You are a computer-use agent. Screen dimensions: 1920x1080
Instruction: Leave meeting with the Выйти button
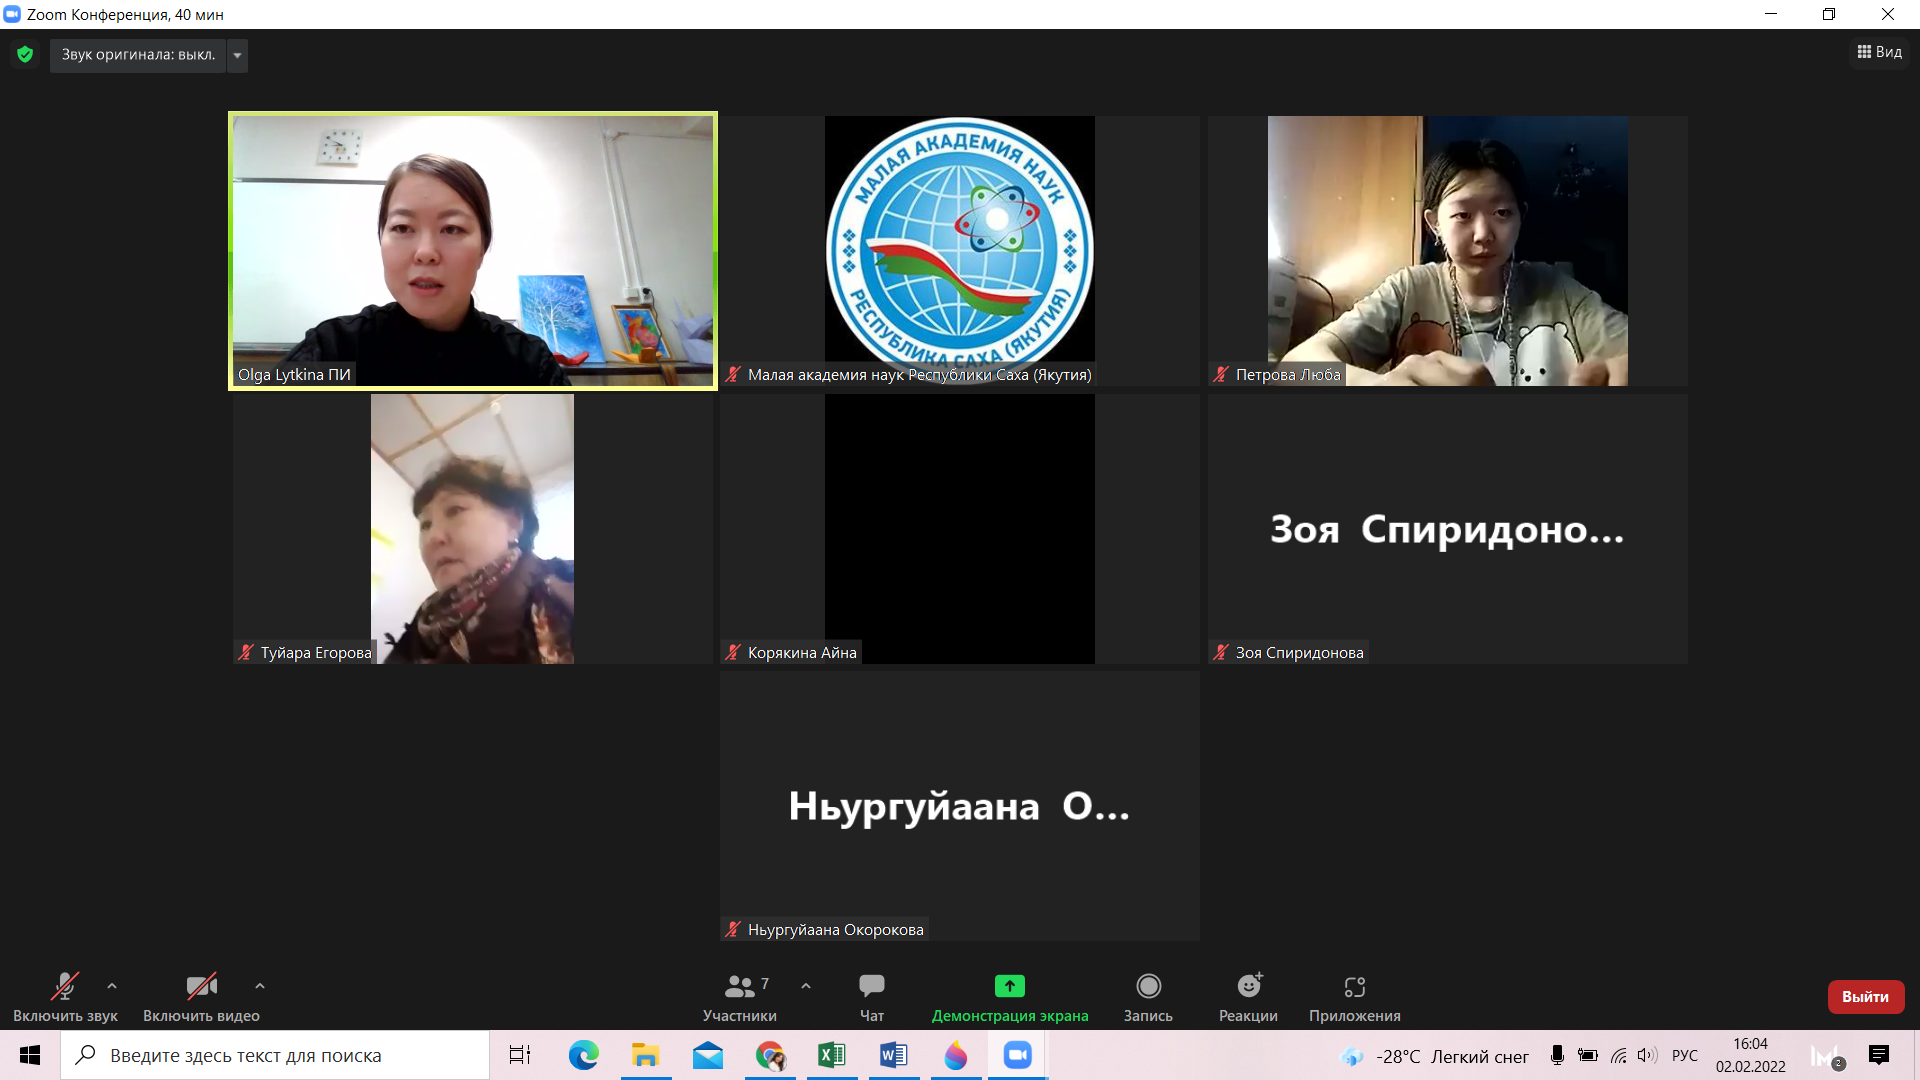coord(1865,997)
